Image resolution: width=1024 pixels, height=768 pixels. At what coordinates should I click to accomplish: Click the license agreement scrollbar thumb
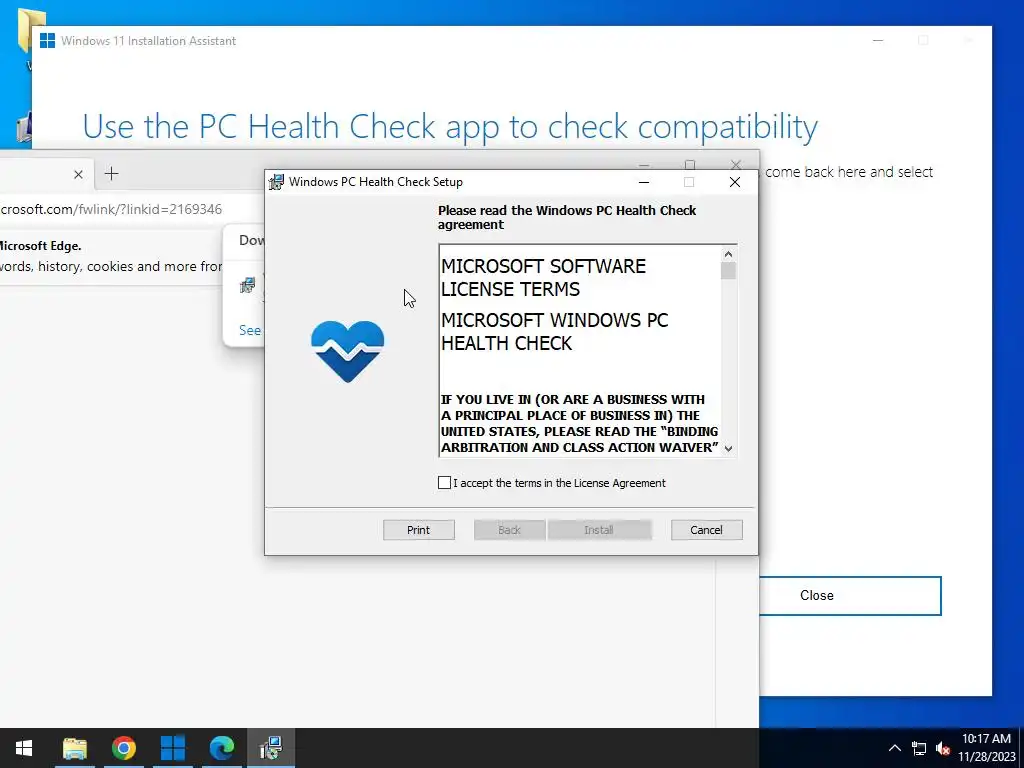729,270
